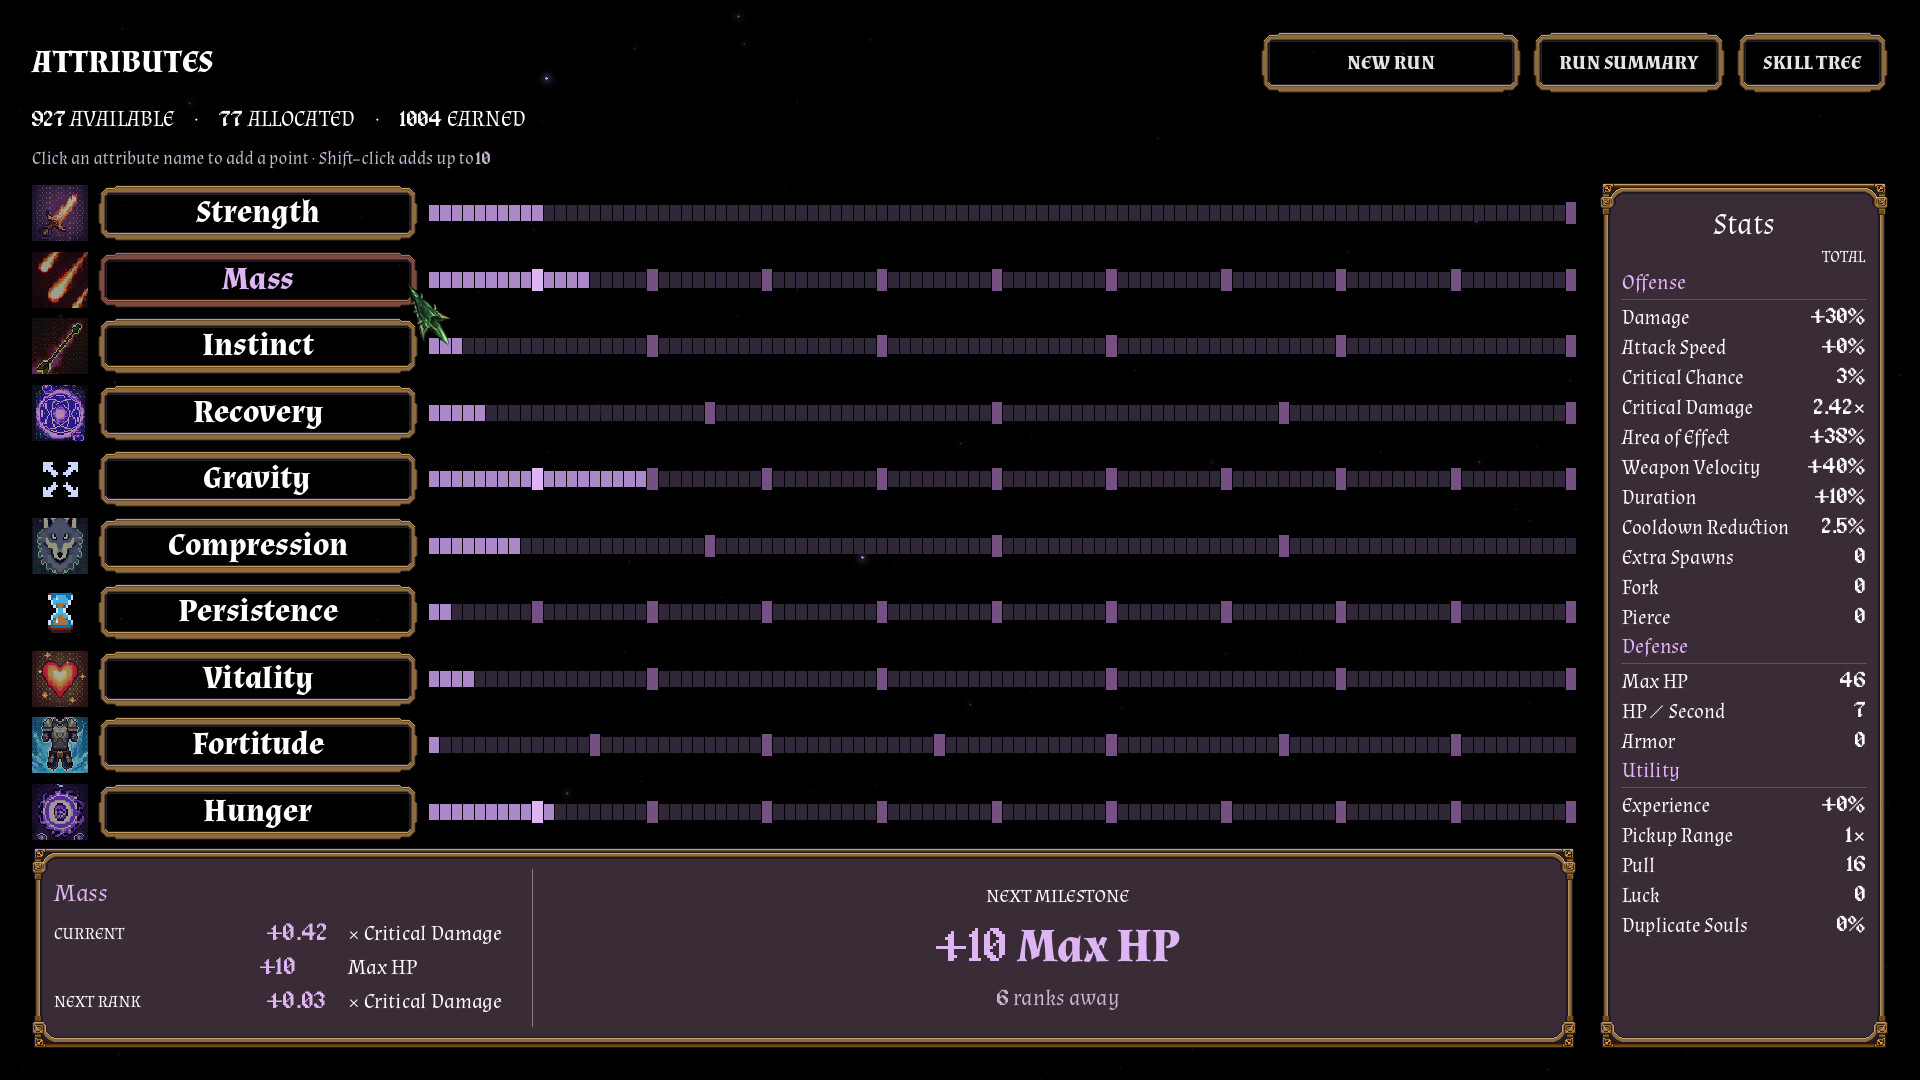Click the Persistence hourglass icon
Viewport: 1920px width, 1080px height.
click(60, 612)
